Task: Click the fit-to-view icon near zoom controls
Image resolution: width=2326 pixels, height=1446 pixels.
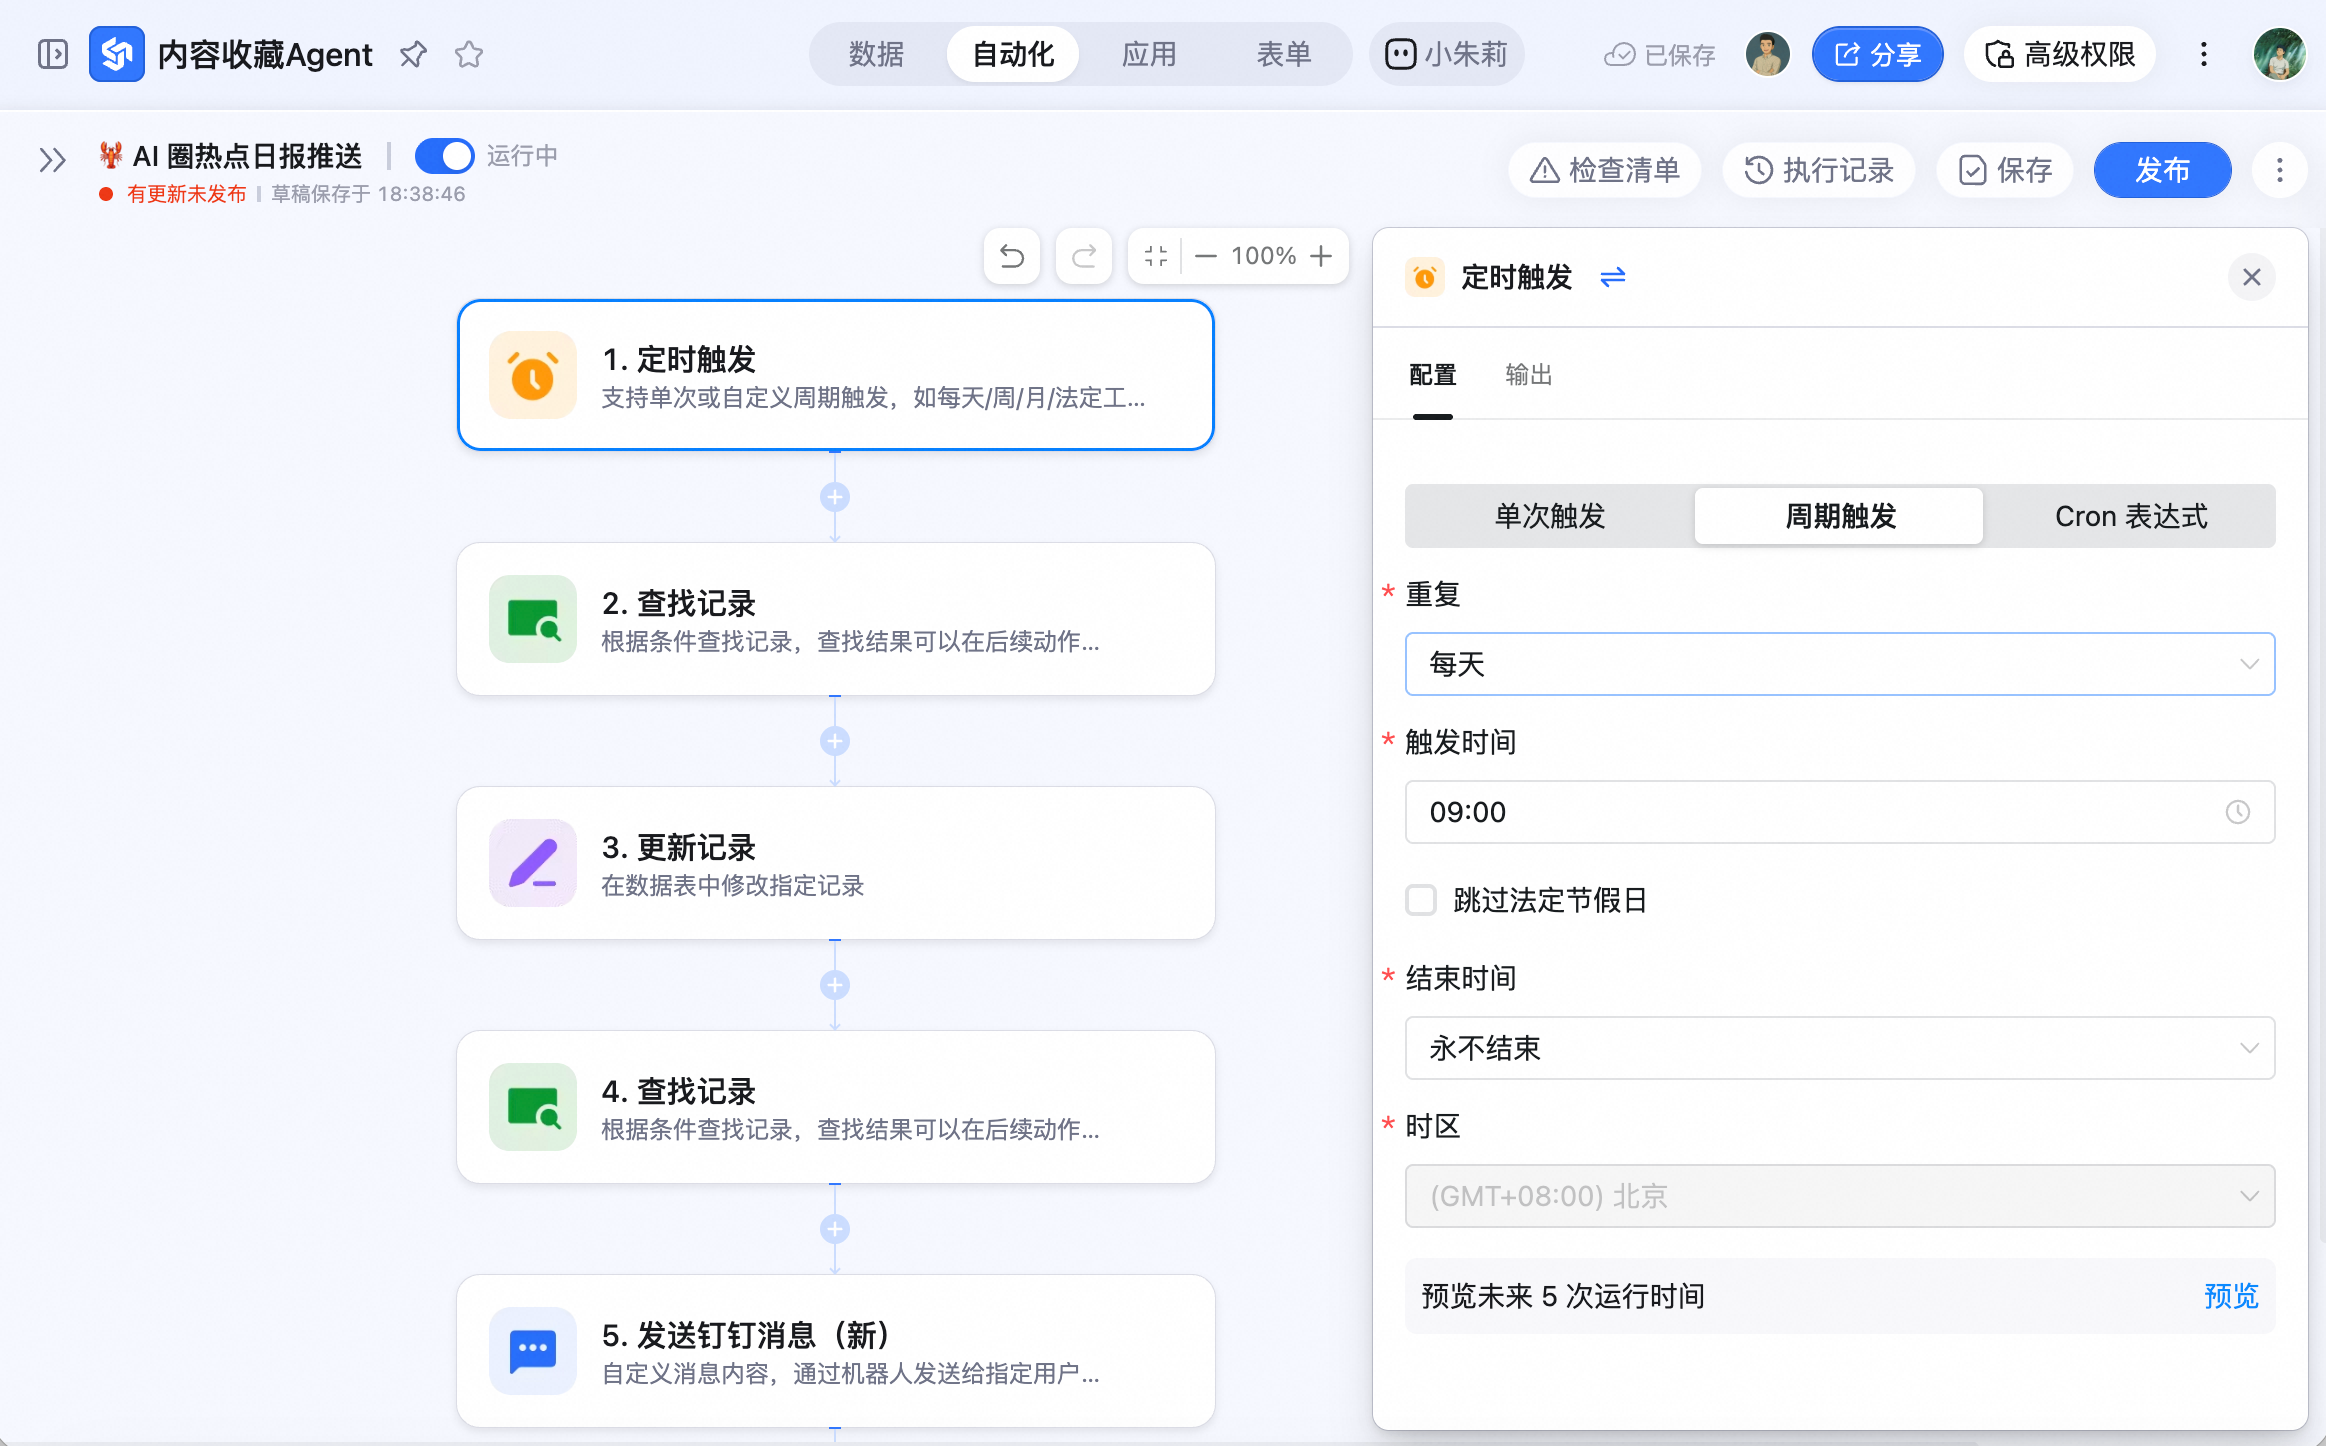Action: 1155,256
